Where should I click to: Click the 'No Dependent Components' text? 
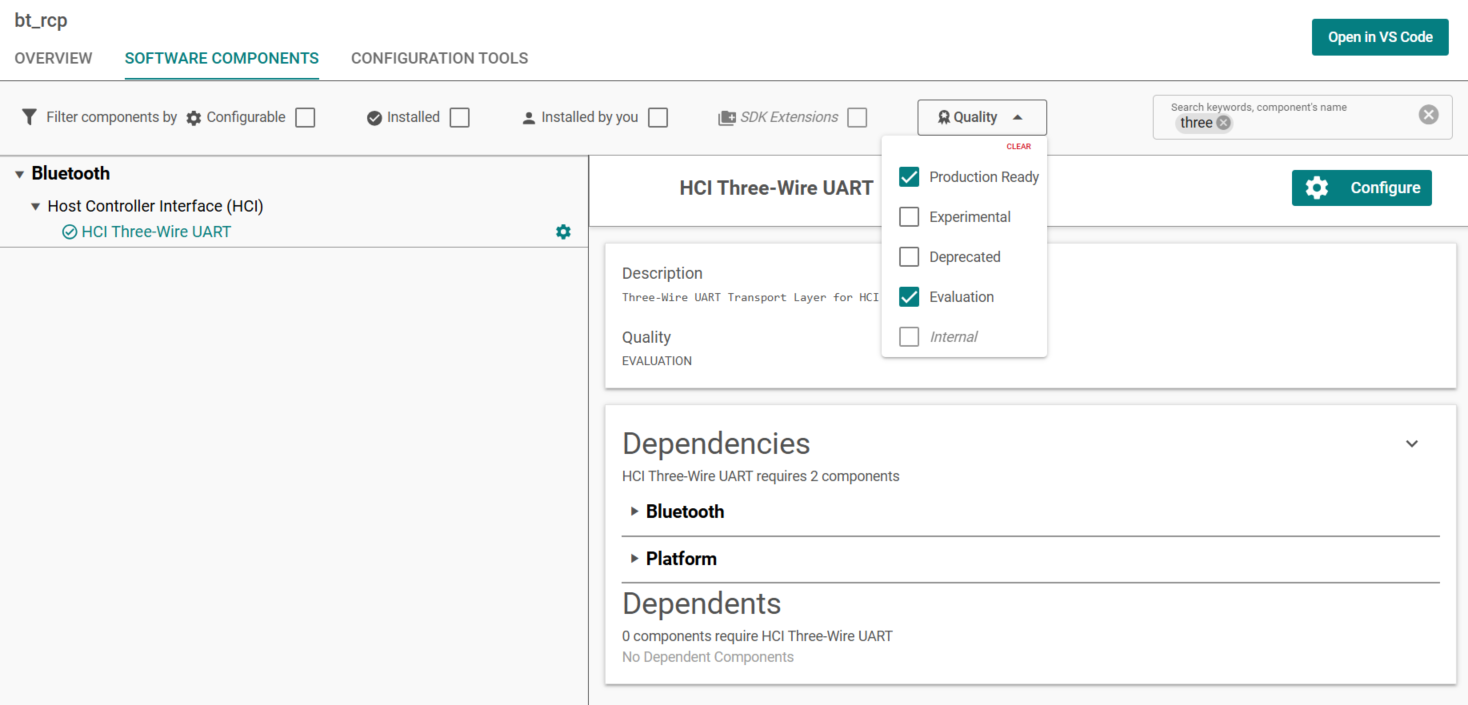pos(708,657)
